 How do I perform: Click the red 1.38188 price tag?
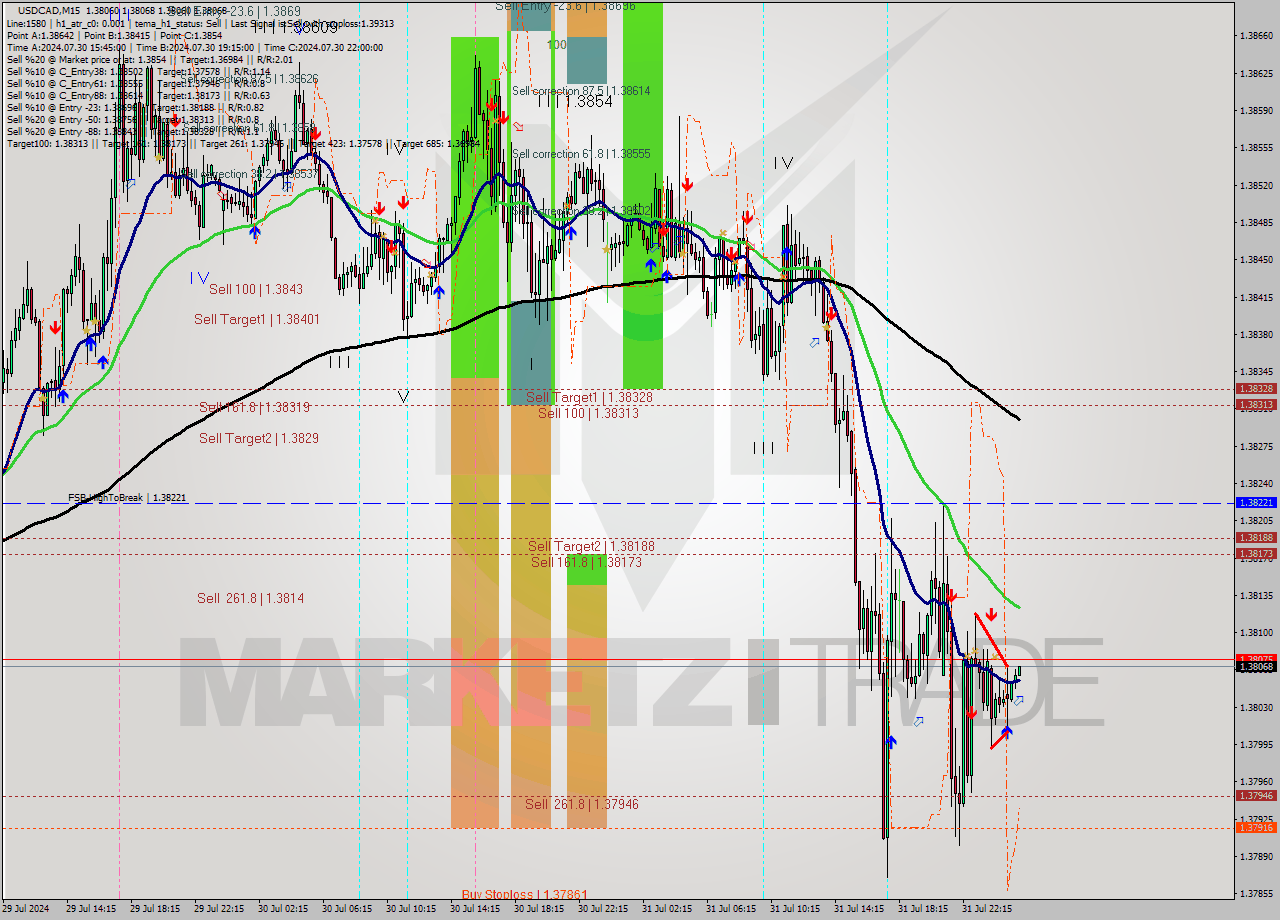(1256, 538)
